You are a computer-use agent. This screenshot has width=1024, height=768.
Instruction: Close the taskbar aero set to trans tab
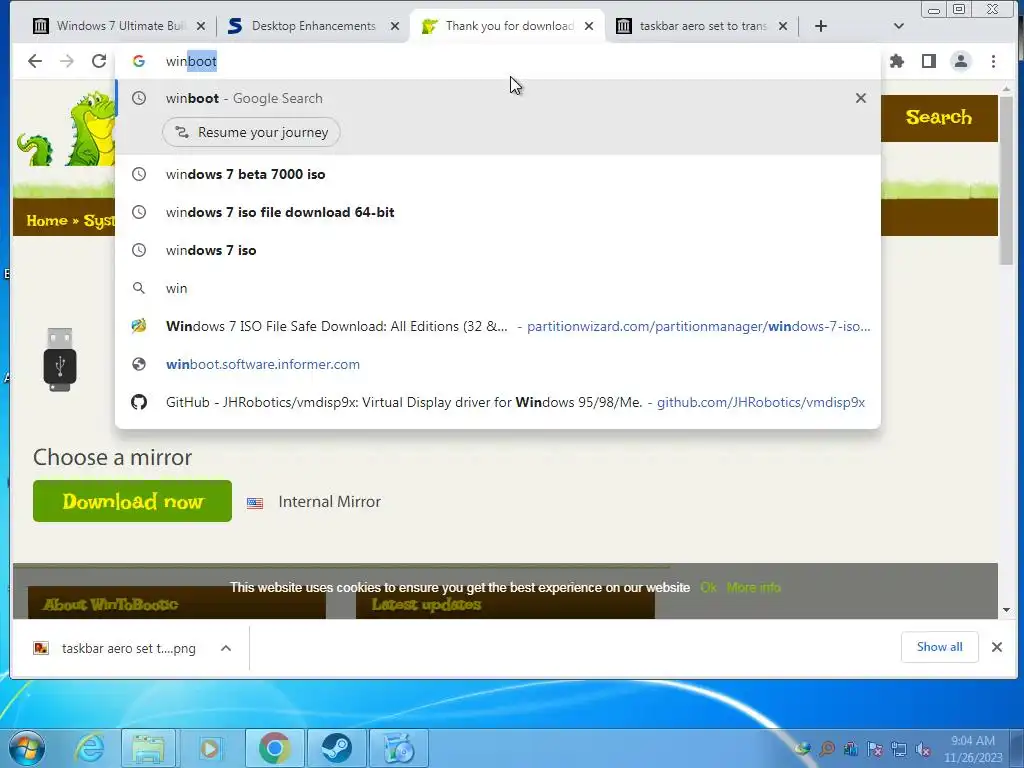point(783,26)
